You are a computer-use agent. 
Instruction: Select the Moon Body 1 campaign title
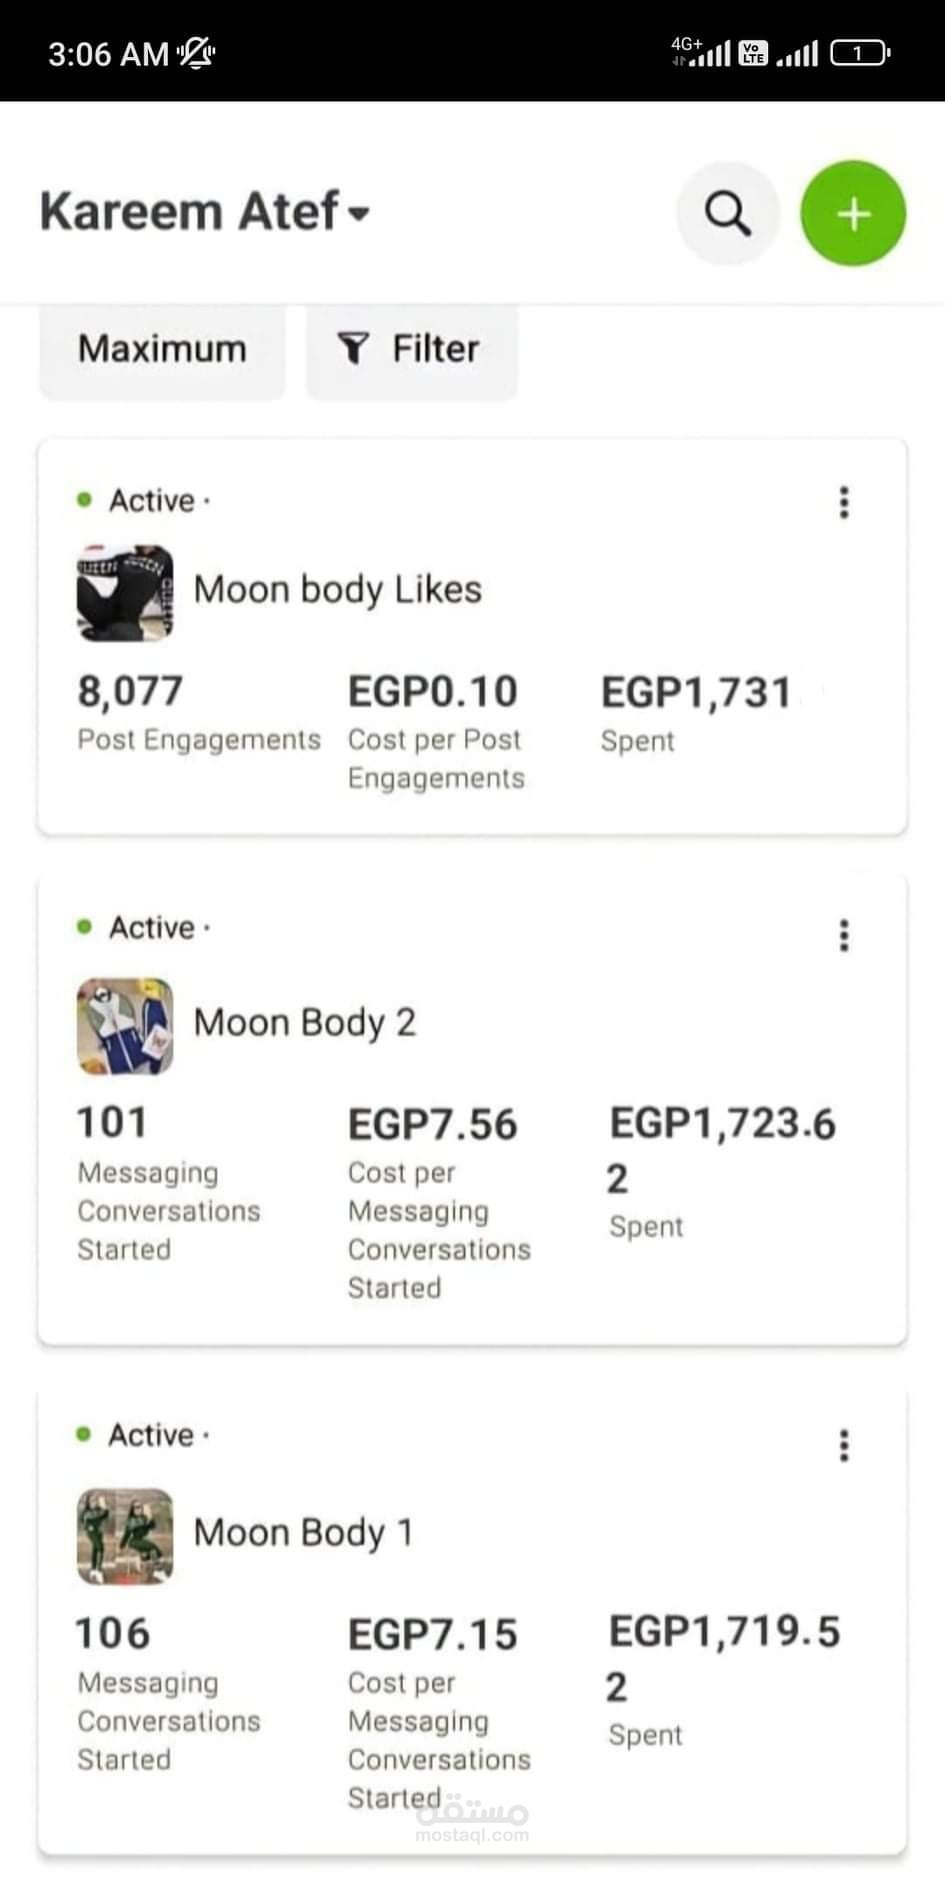(302, 1533)
